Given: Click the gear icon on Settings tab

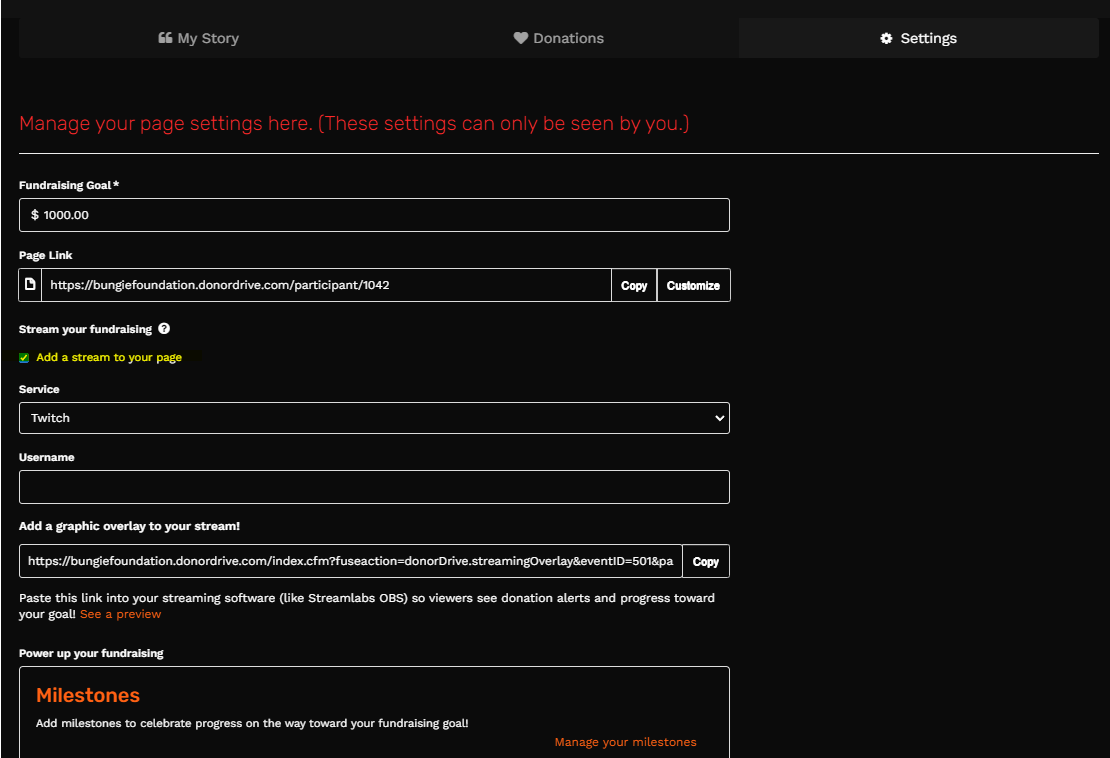Looking at the screenshot, I should (x=886, y=38).
